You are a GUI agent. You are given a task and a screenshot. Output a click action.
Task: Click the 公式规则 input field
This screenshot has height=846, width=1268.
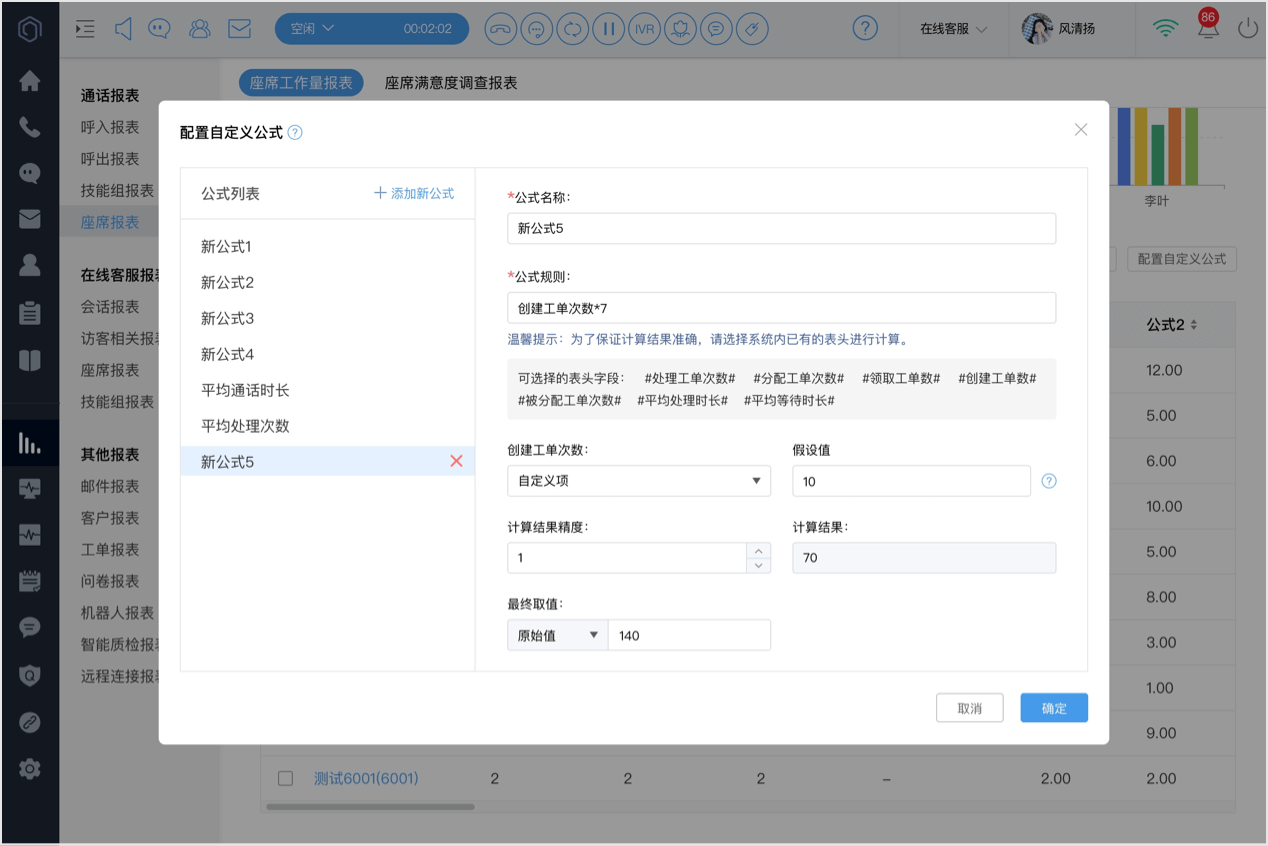click(781, 308)
